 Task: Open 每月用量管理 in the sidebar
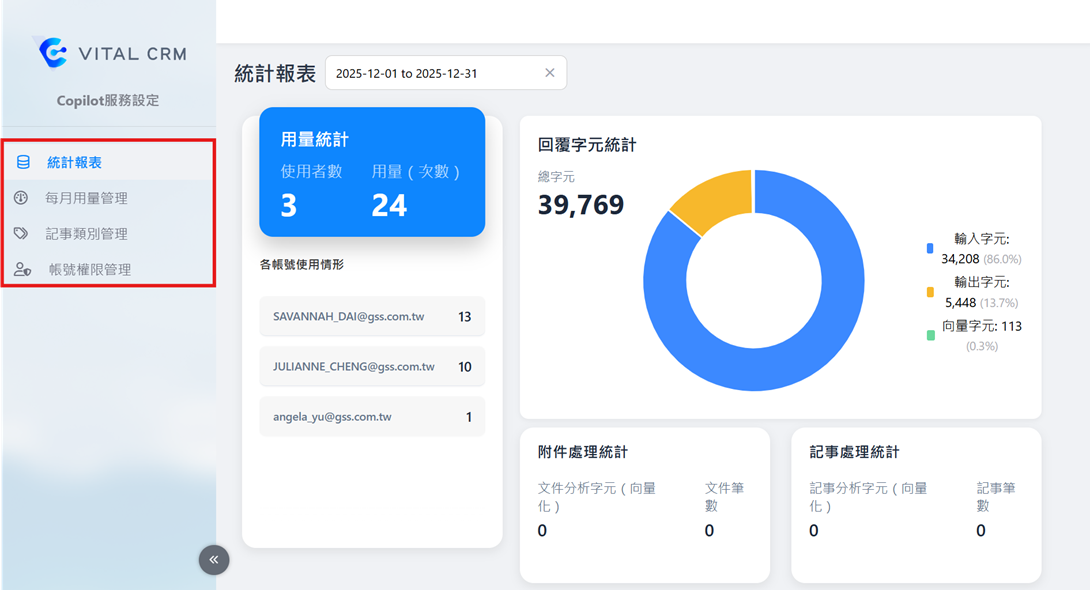tap(86, 198)
